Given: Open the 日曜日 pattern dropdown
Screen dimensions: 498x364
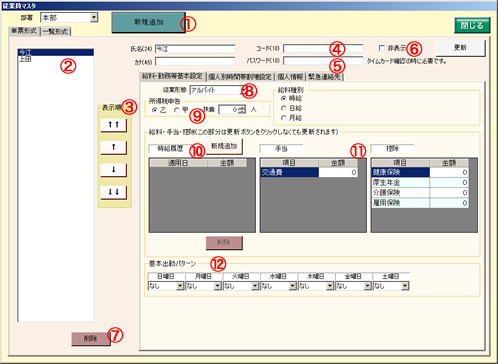Looking at the screenshot, I should click(166, 286).
